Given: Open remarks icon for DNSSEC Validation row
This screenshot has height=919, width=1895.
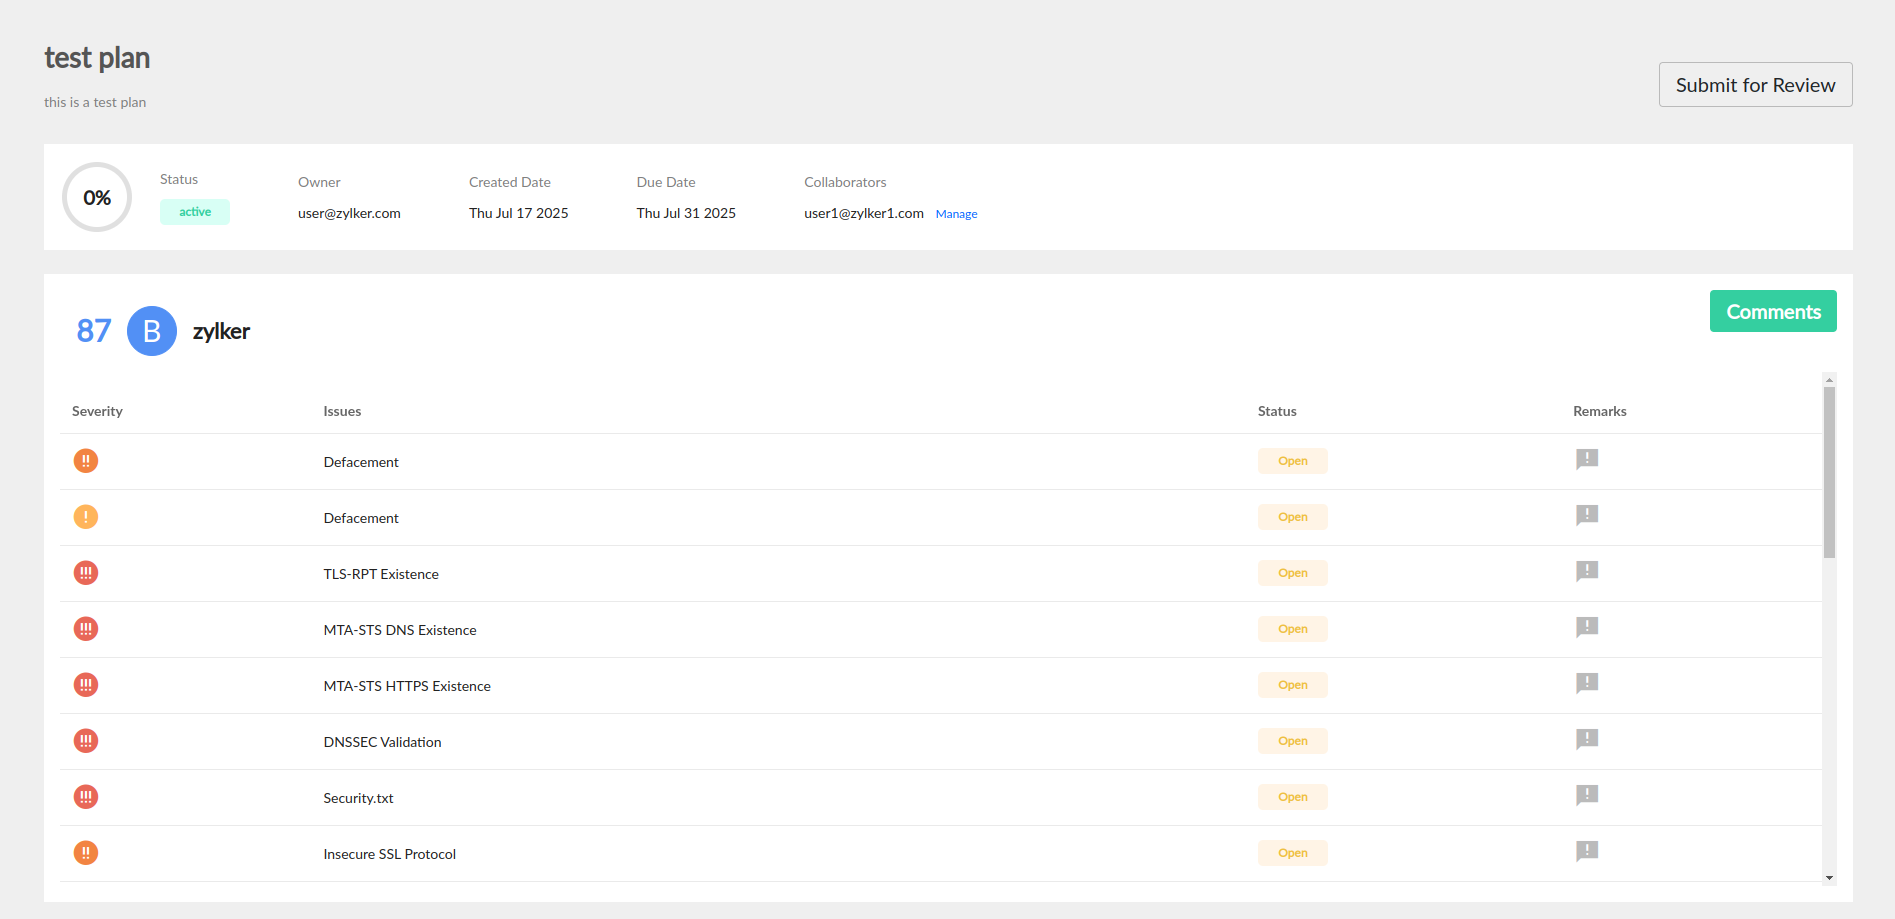Looking at the screenshot, I should click(x=1586, y=739).
